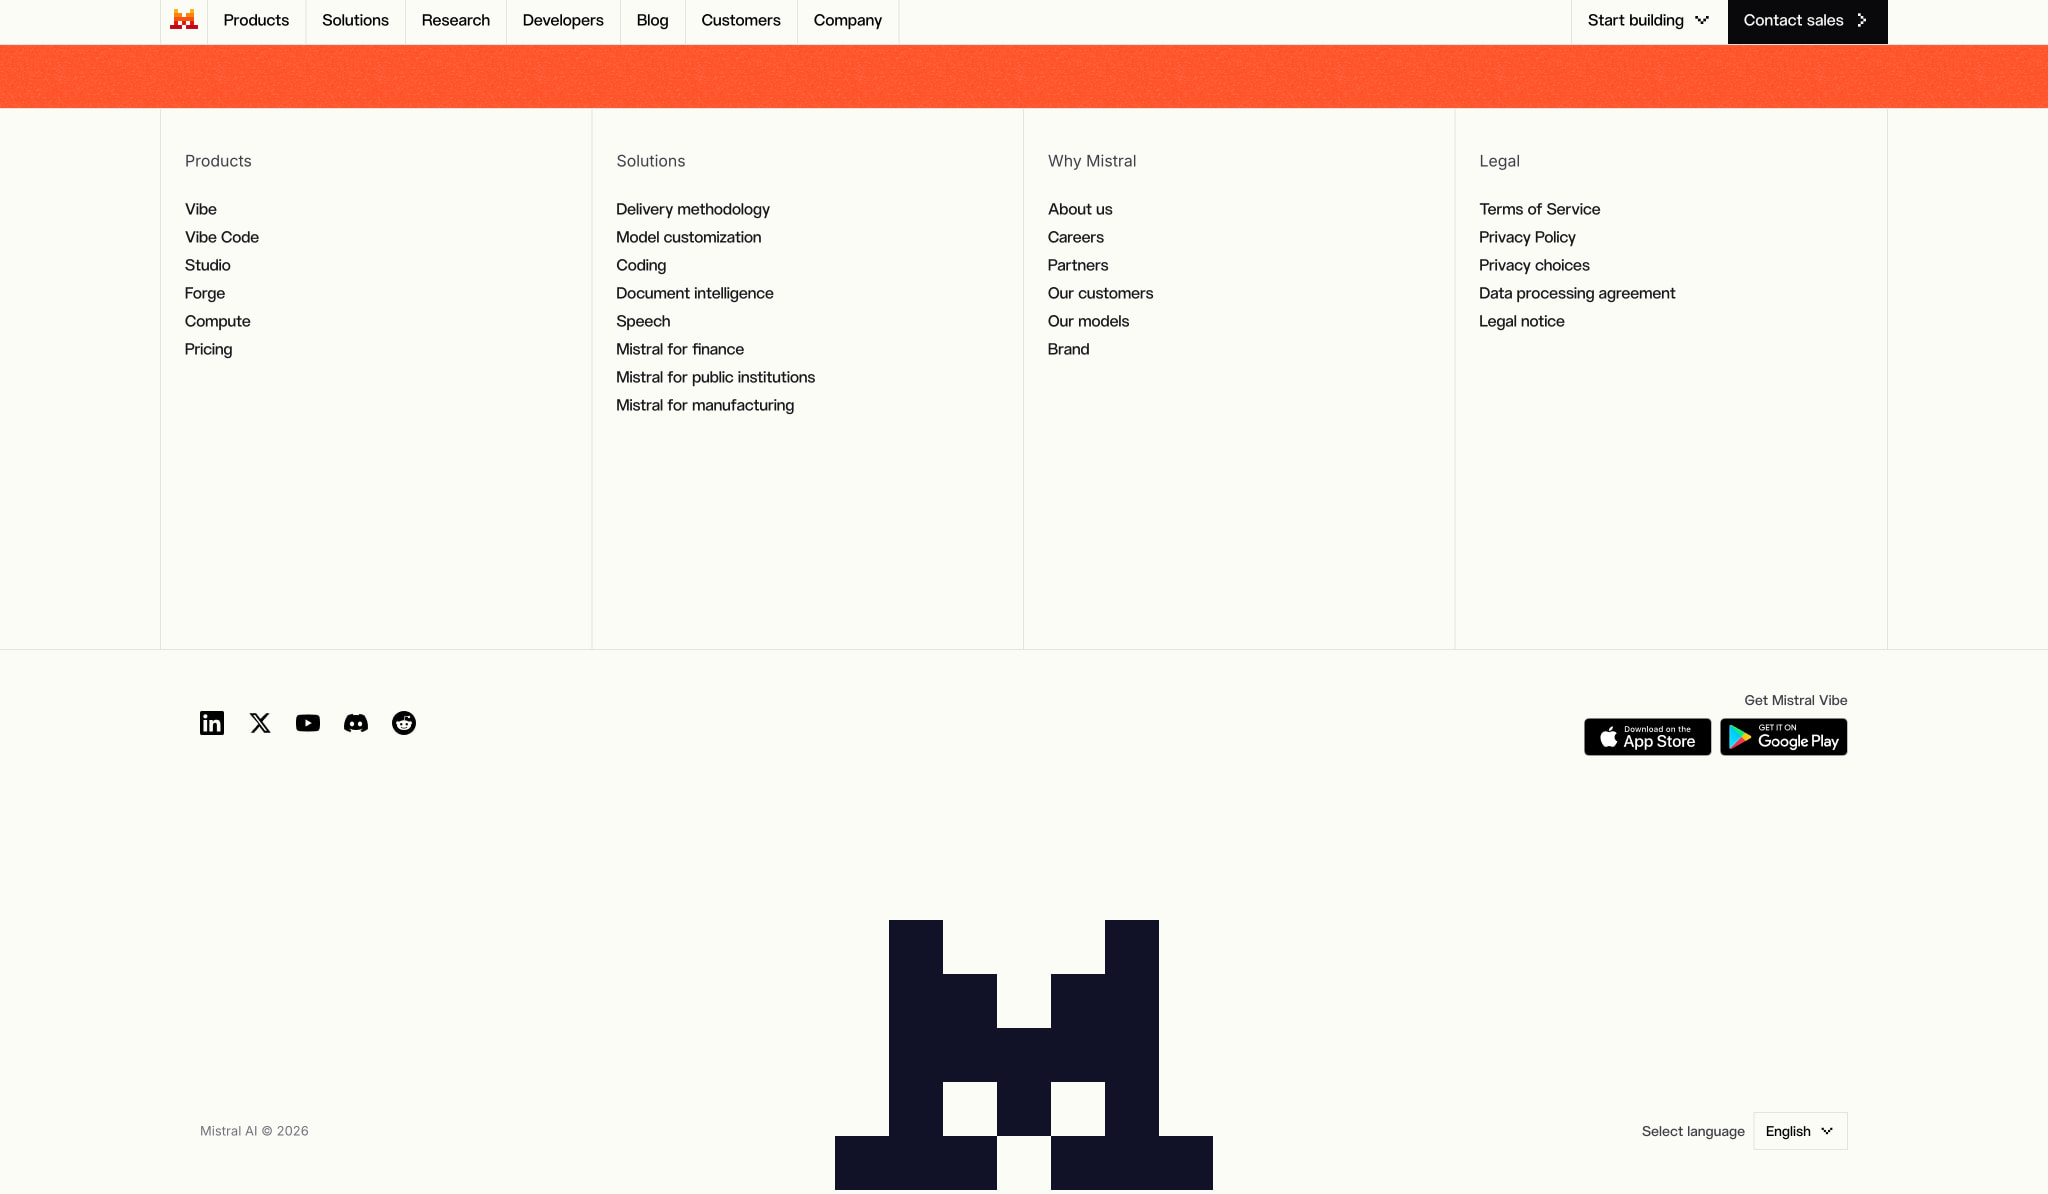Click the 'Select language' label
The height and width of the screenshot is (1194, 2048).
tap(1693, 1131)
